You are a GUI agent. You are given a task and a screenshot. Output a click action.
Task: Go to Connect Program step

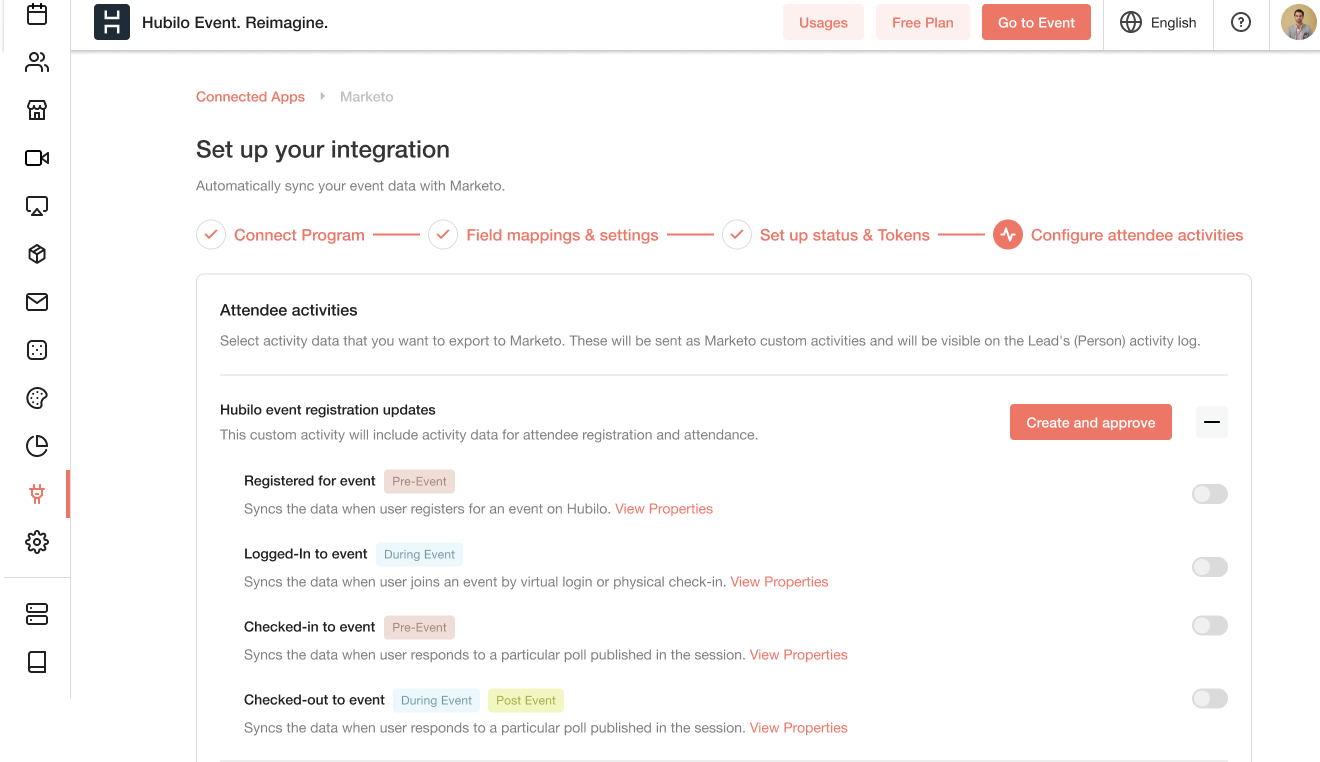[299, 235]
